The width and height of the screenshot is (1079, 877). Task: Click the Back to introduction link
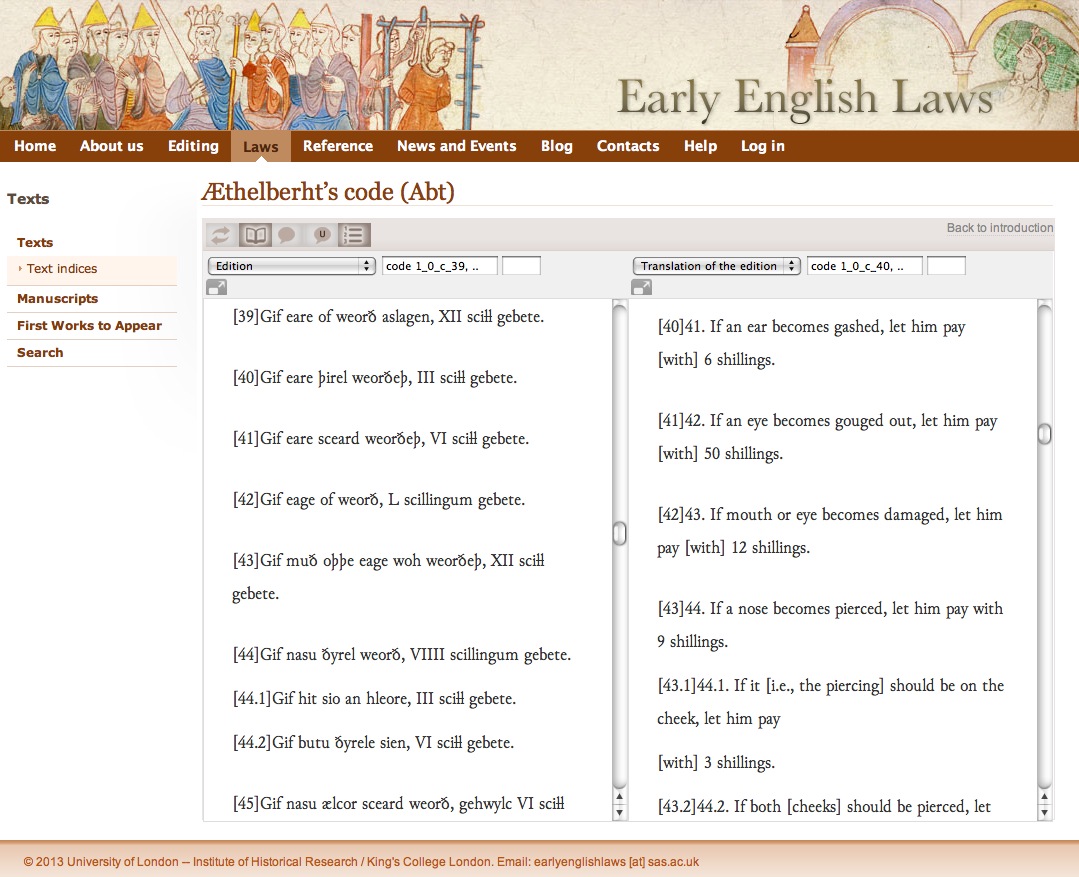point(999,228)
